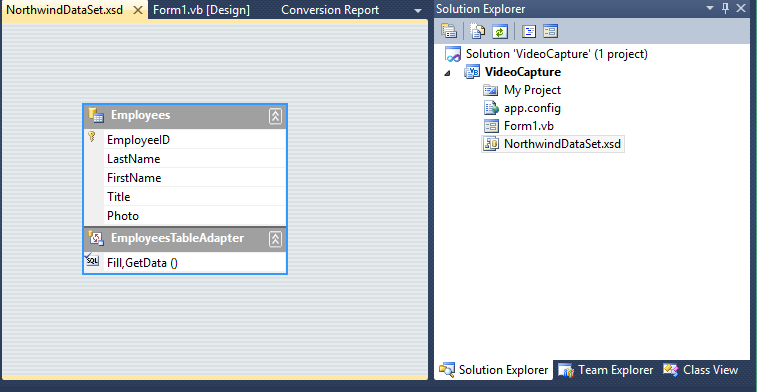Open the document tab list dropdown arrow
Viewport: 757px width, 392px height.
(418, 11)
